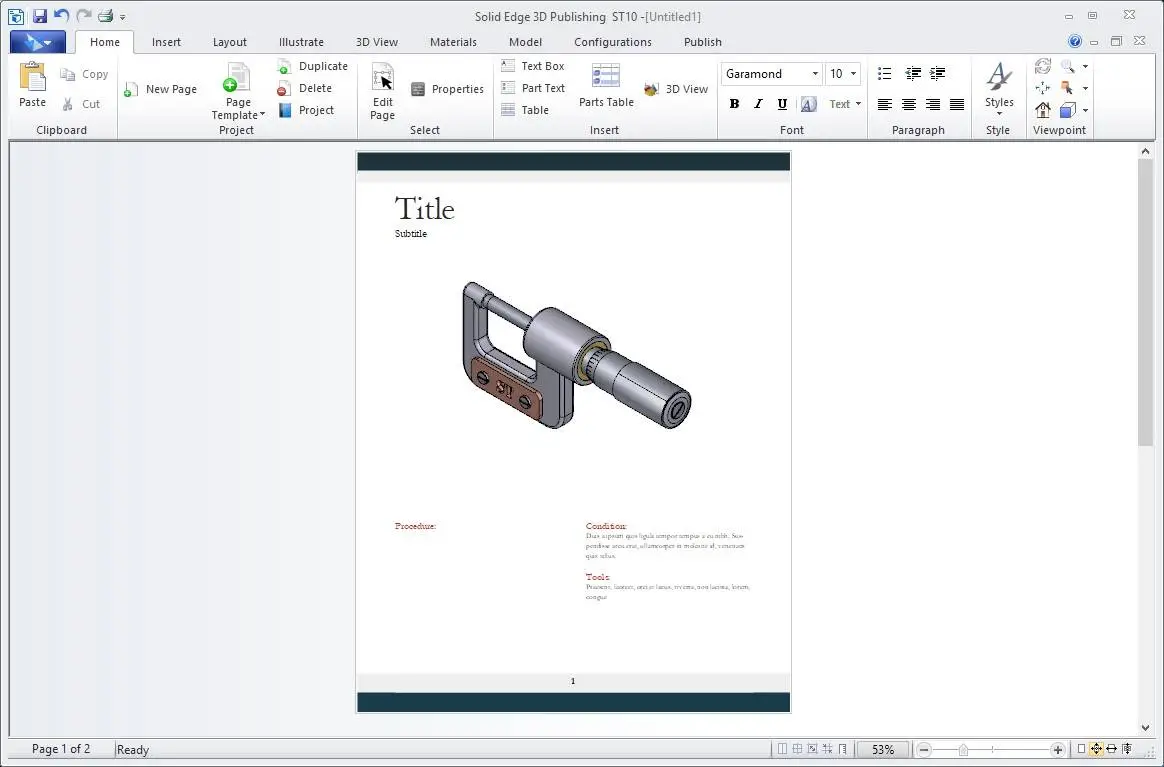Open the Configurations ribbon tab
Image resolution: width=1164 pixels, height=767 pixels.
tap(612, 42)
